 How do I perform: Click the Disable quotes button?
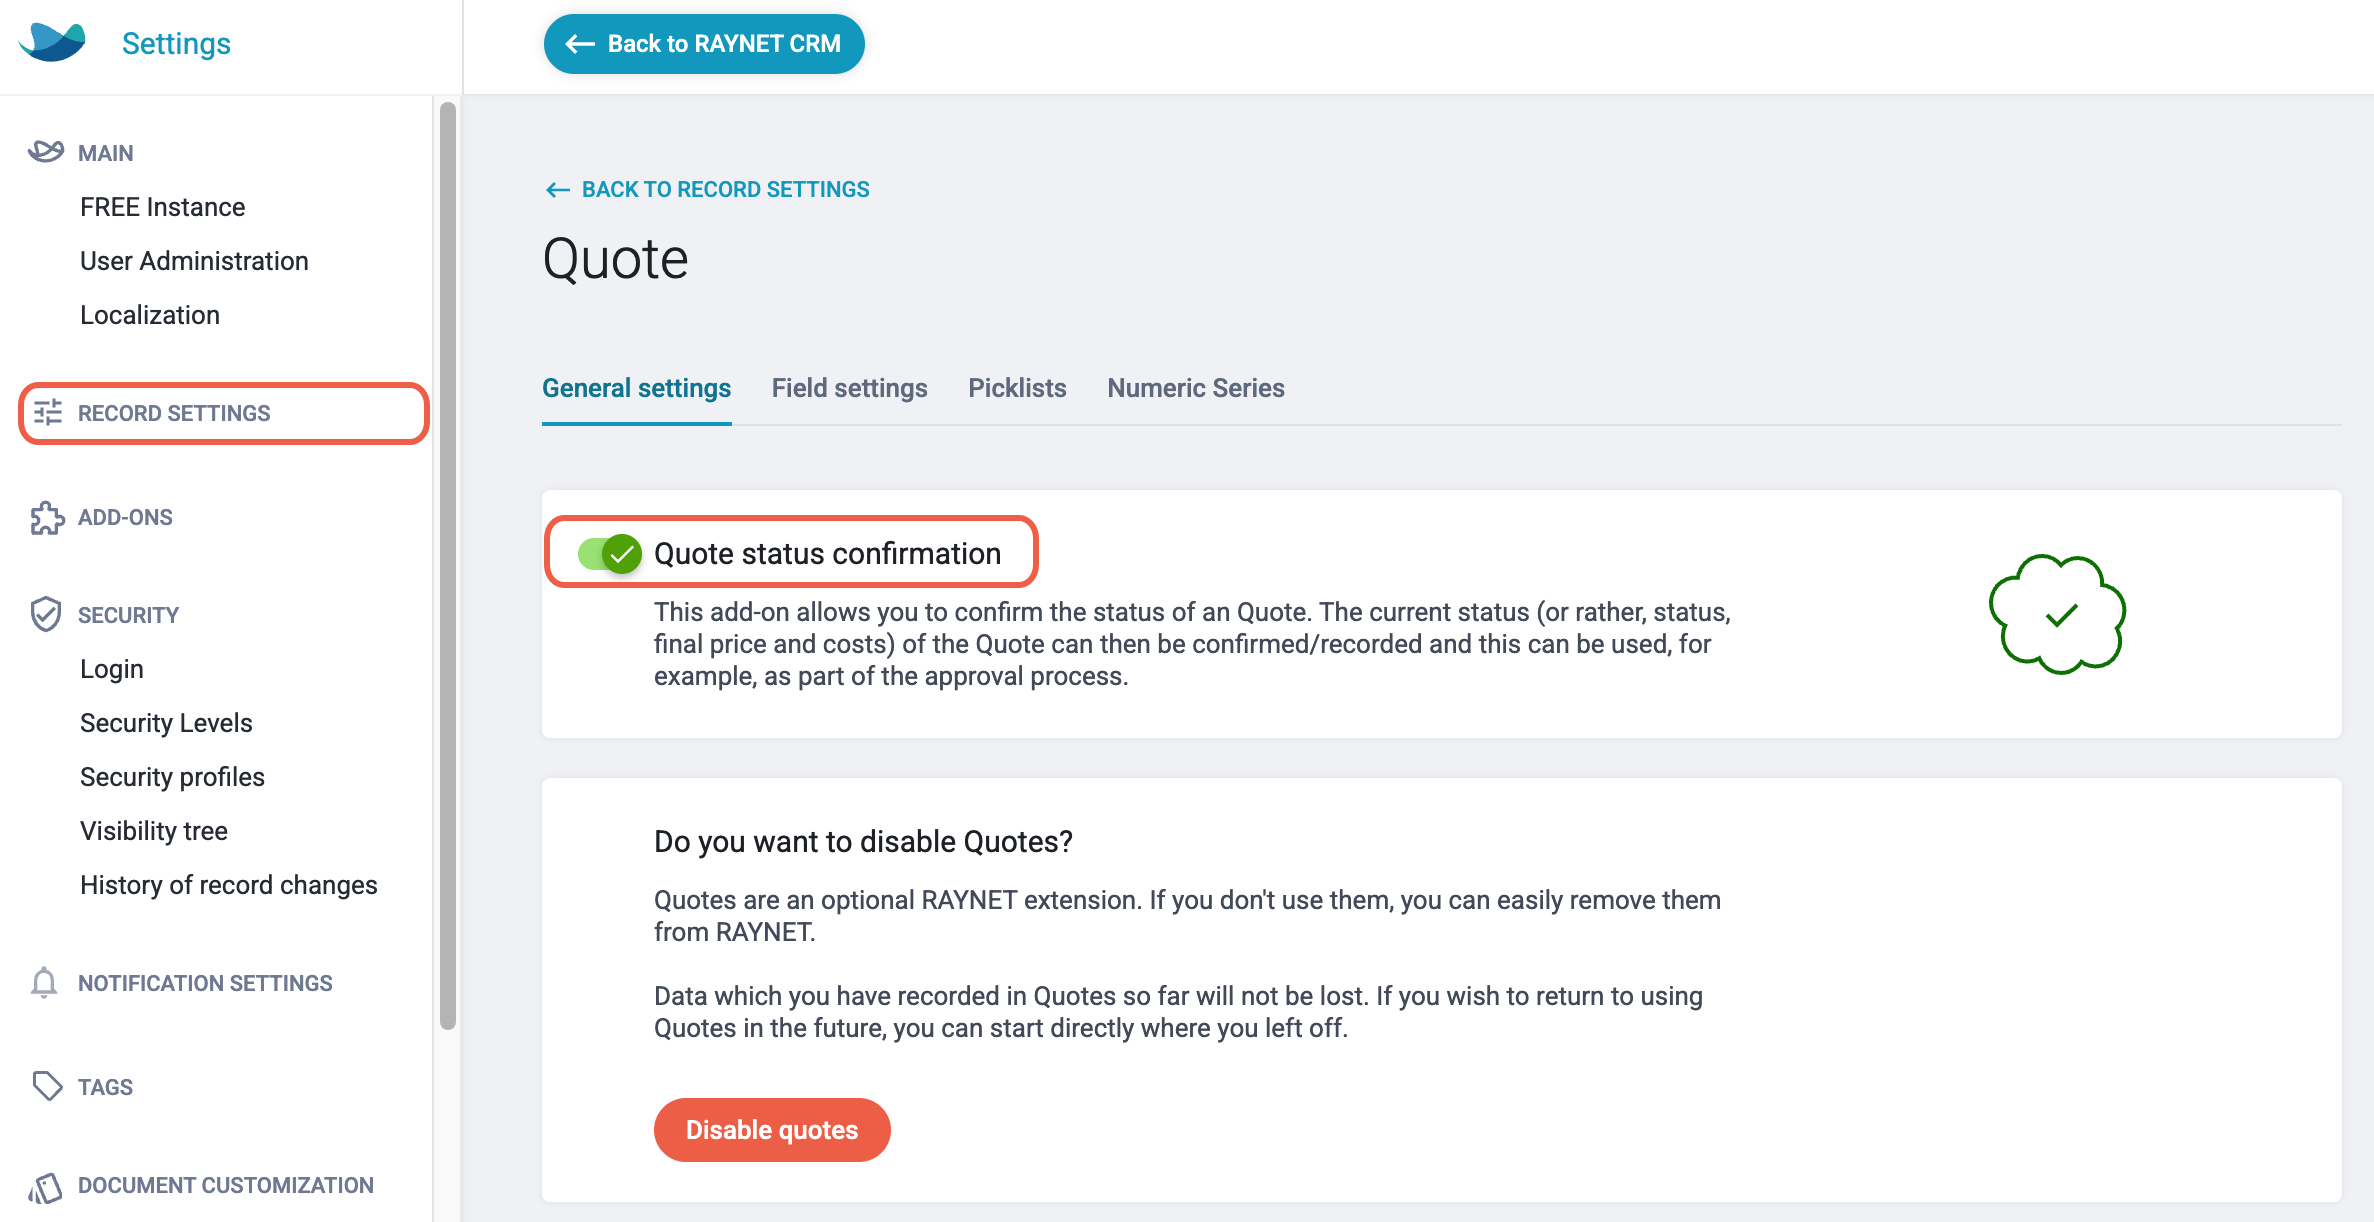(772, 1130)
